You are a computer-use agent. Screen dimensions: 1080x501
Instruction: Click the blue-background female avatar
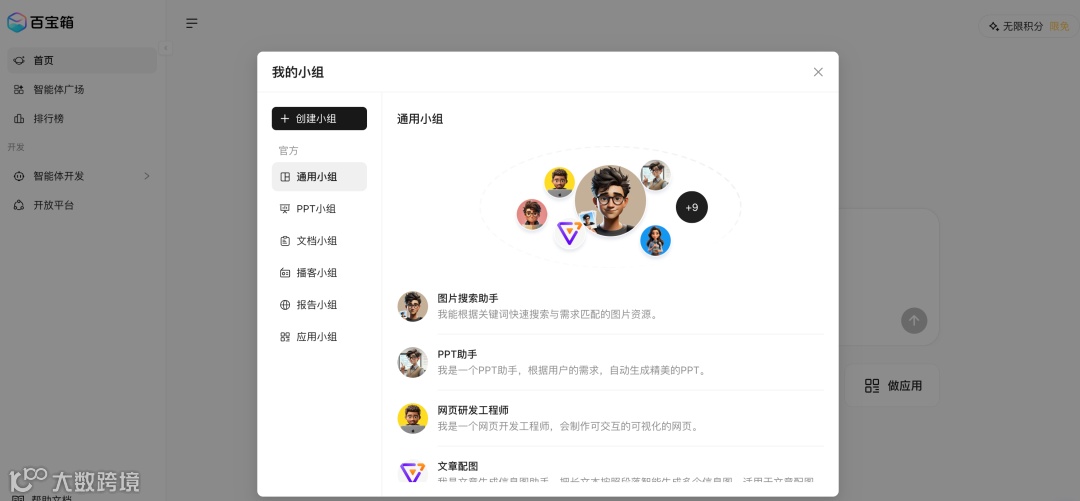[655, 241]
